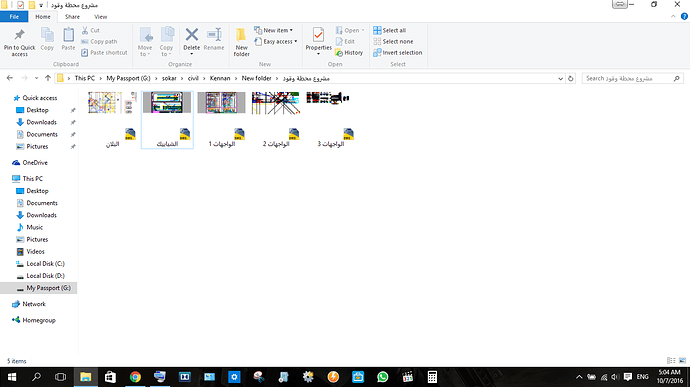Click the Forward navigation arrow

click(x=24, y=78)
